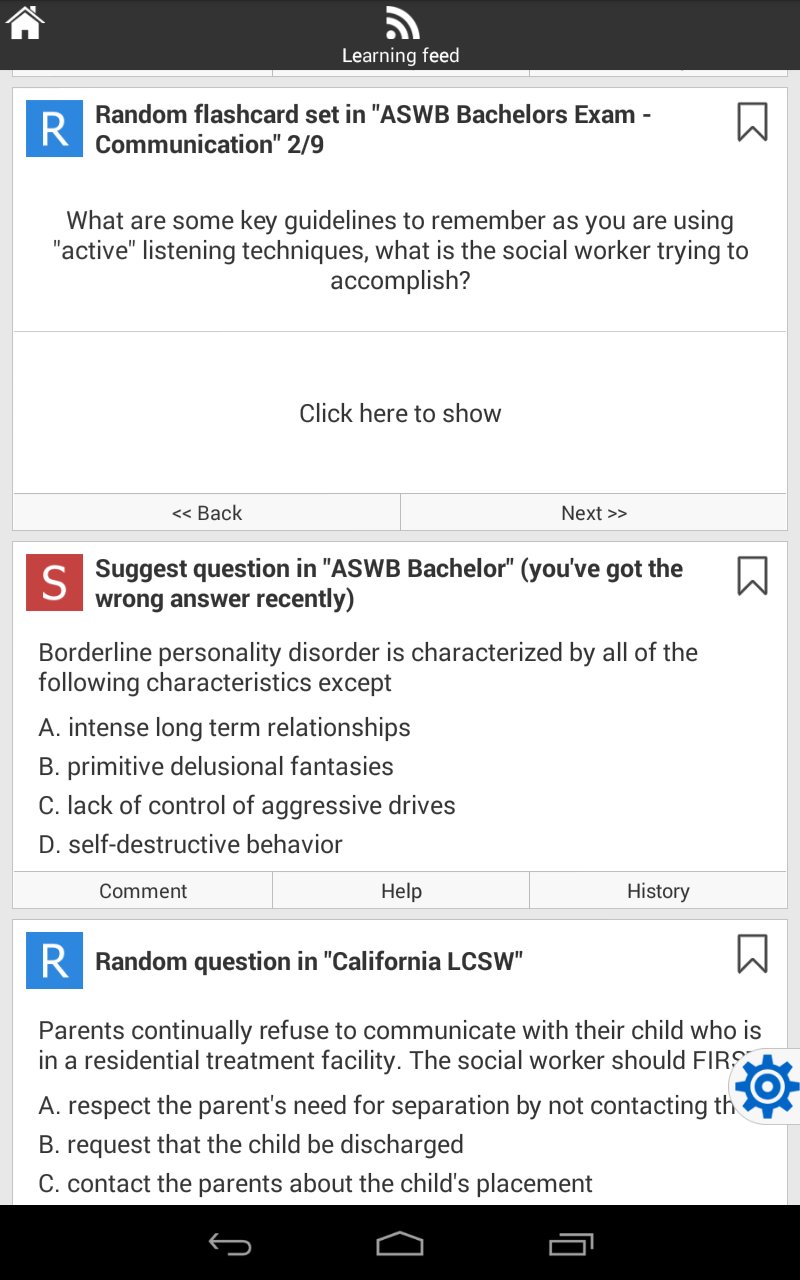Viewport: 800px width, 1280px height.
Task: Go to previous flashcard with Back
Action: [x=206, y=512]
